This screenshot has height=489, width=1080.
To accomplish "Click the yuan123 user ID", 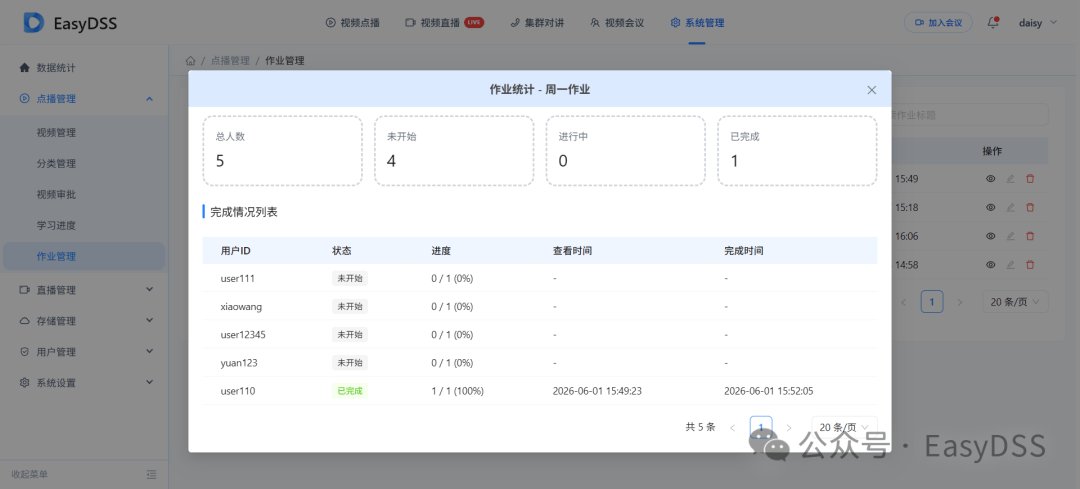I will pyautogui.click(x=239, y=363).
